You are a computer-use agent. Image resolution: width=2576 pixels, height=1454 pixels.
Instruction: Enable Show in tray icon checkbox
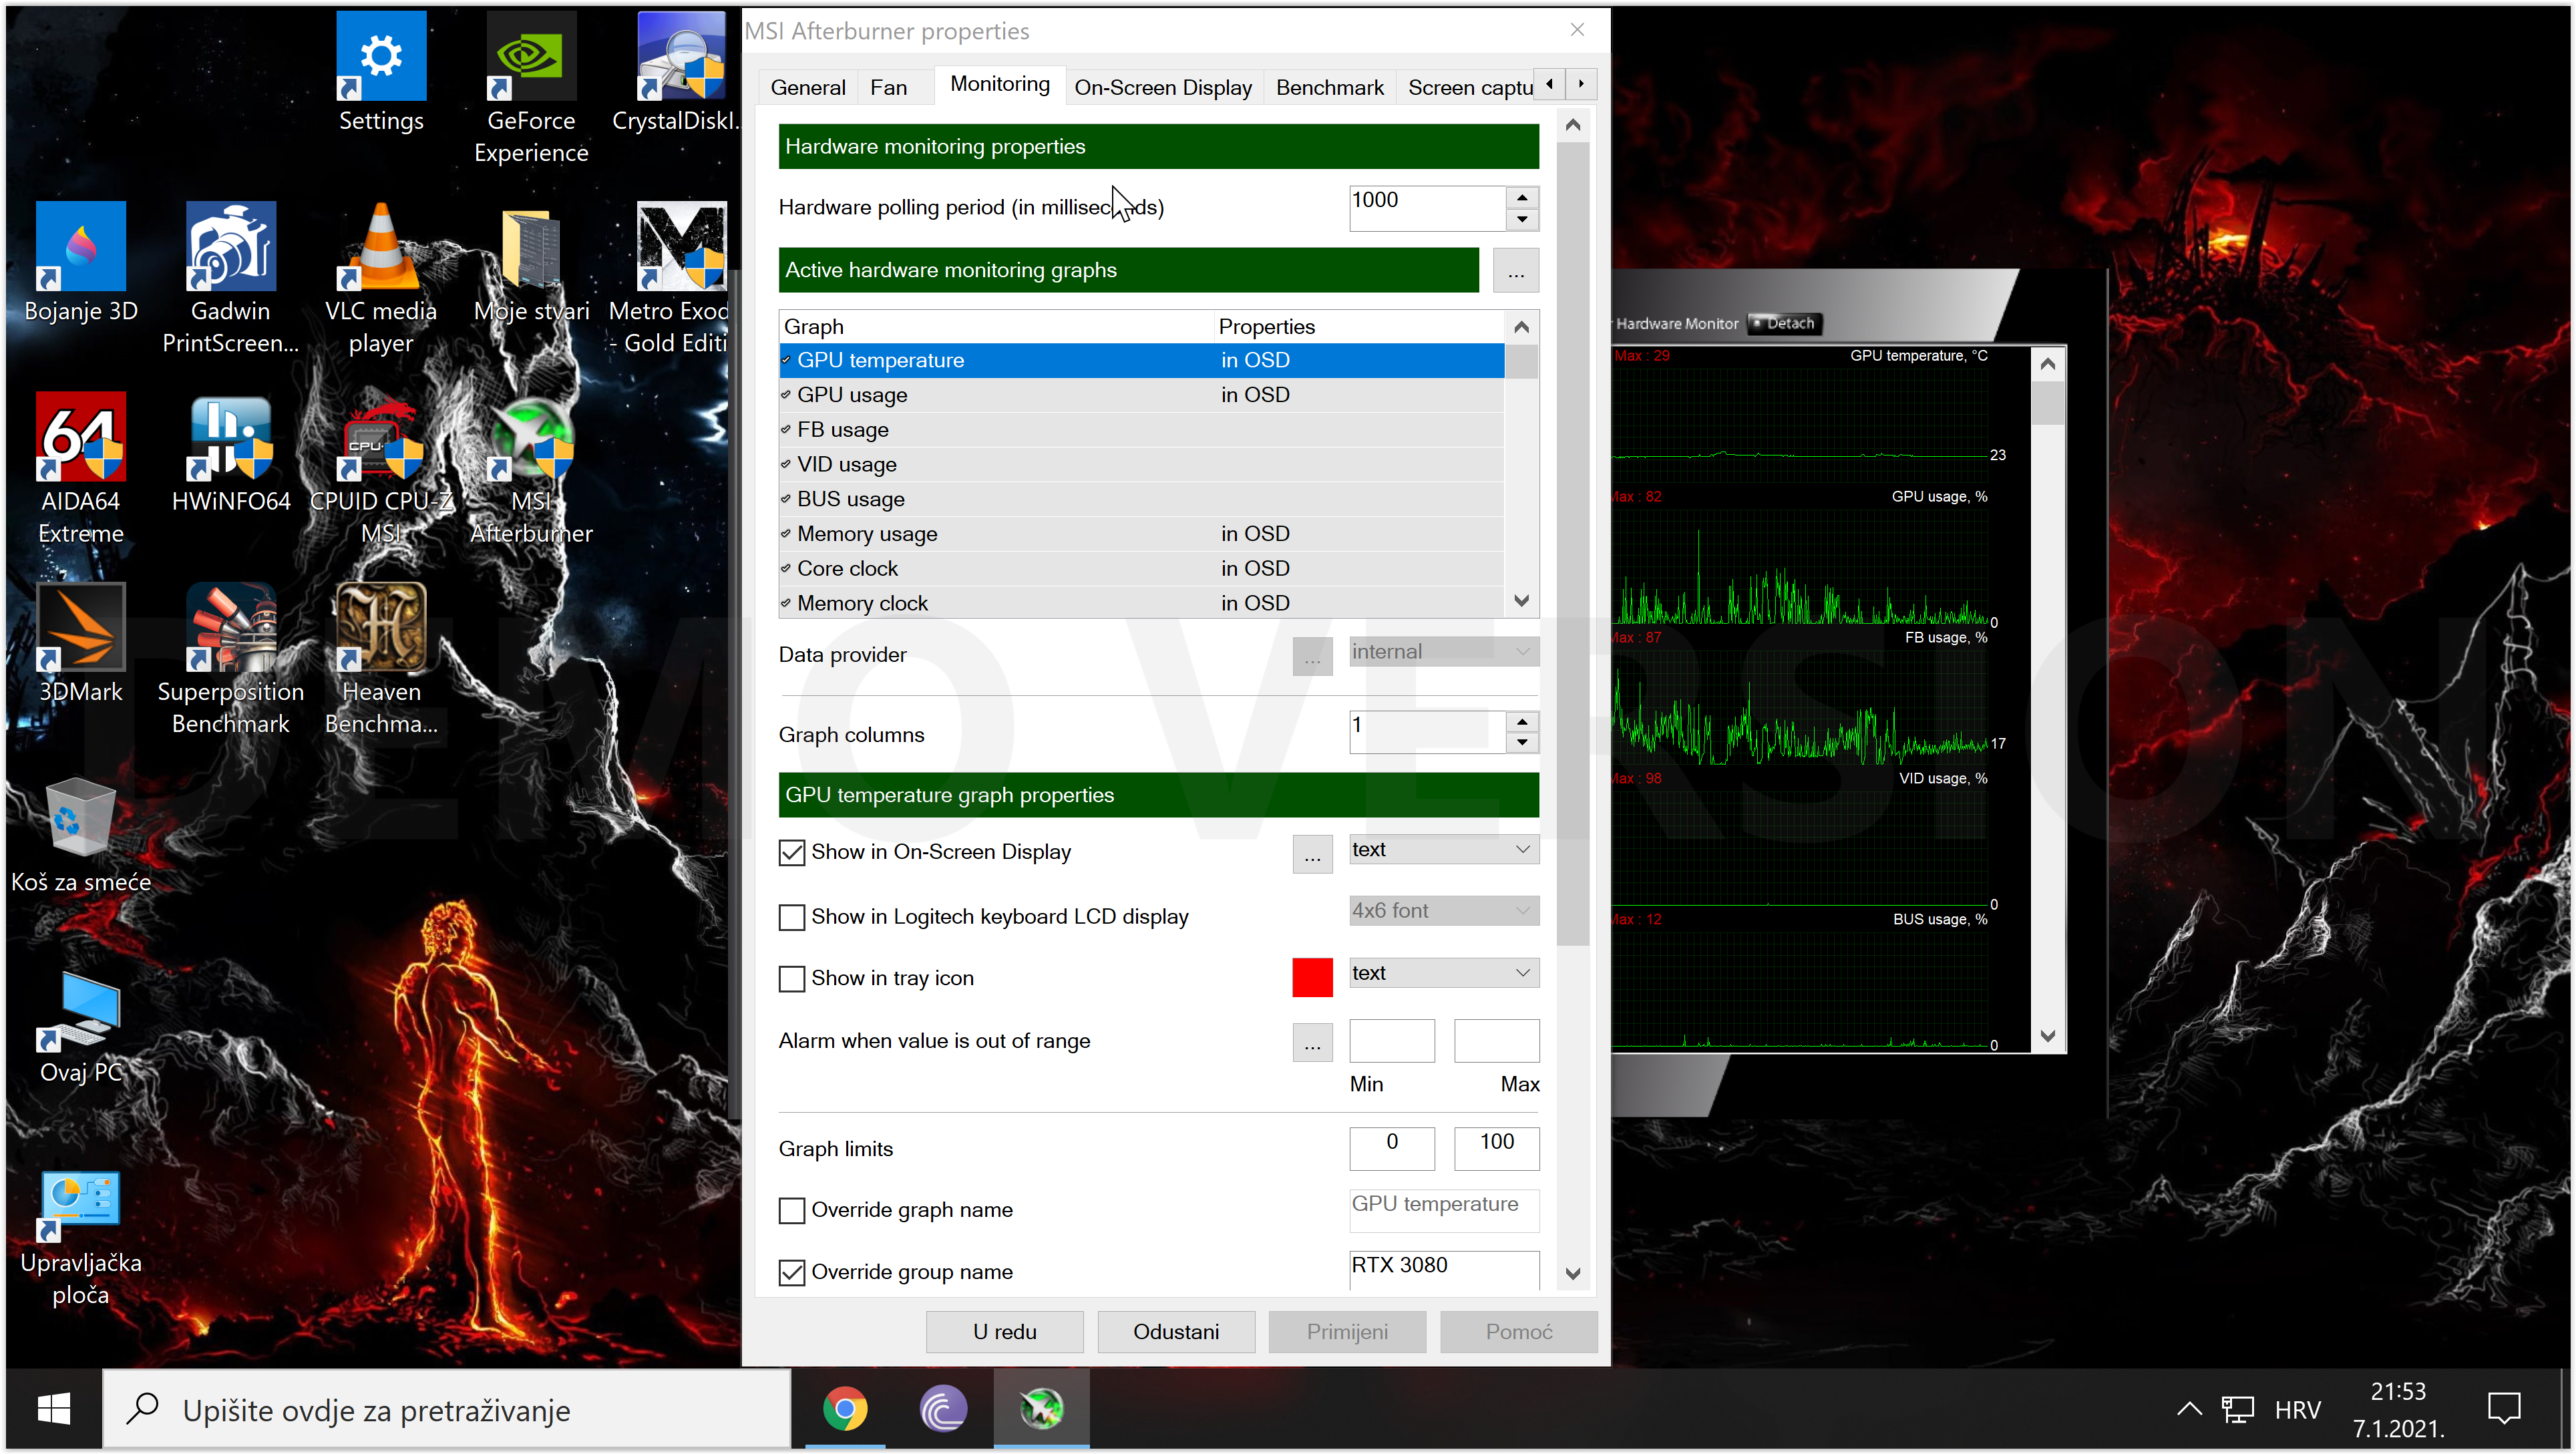click(x=791, y=978)
